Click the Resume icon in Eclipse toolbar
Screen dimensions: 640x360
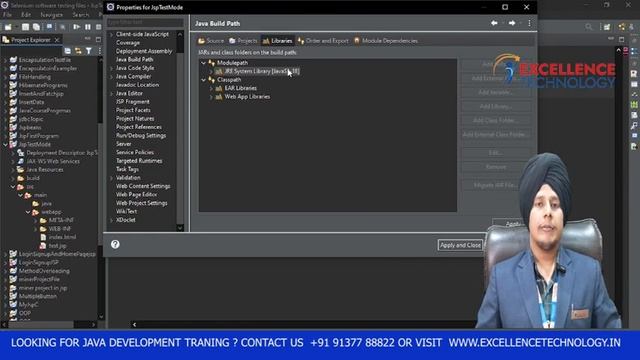coord(76,27)
